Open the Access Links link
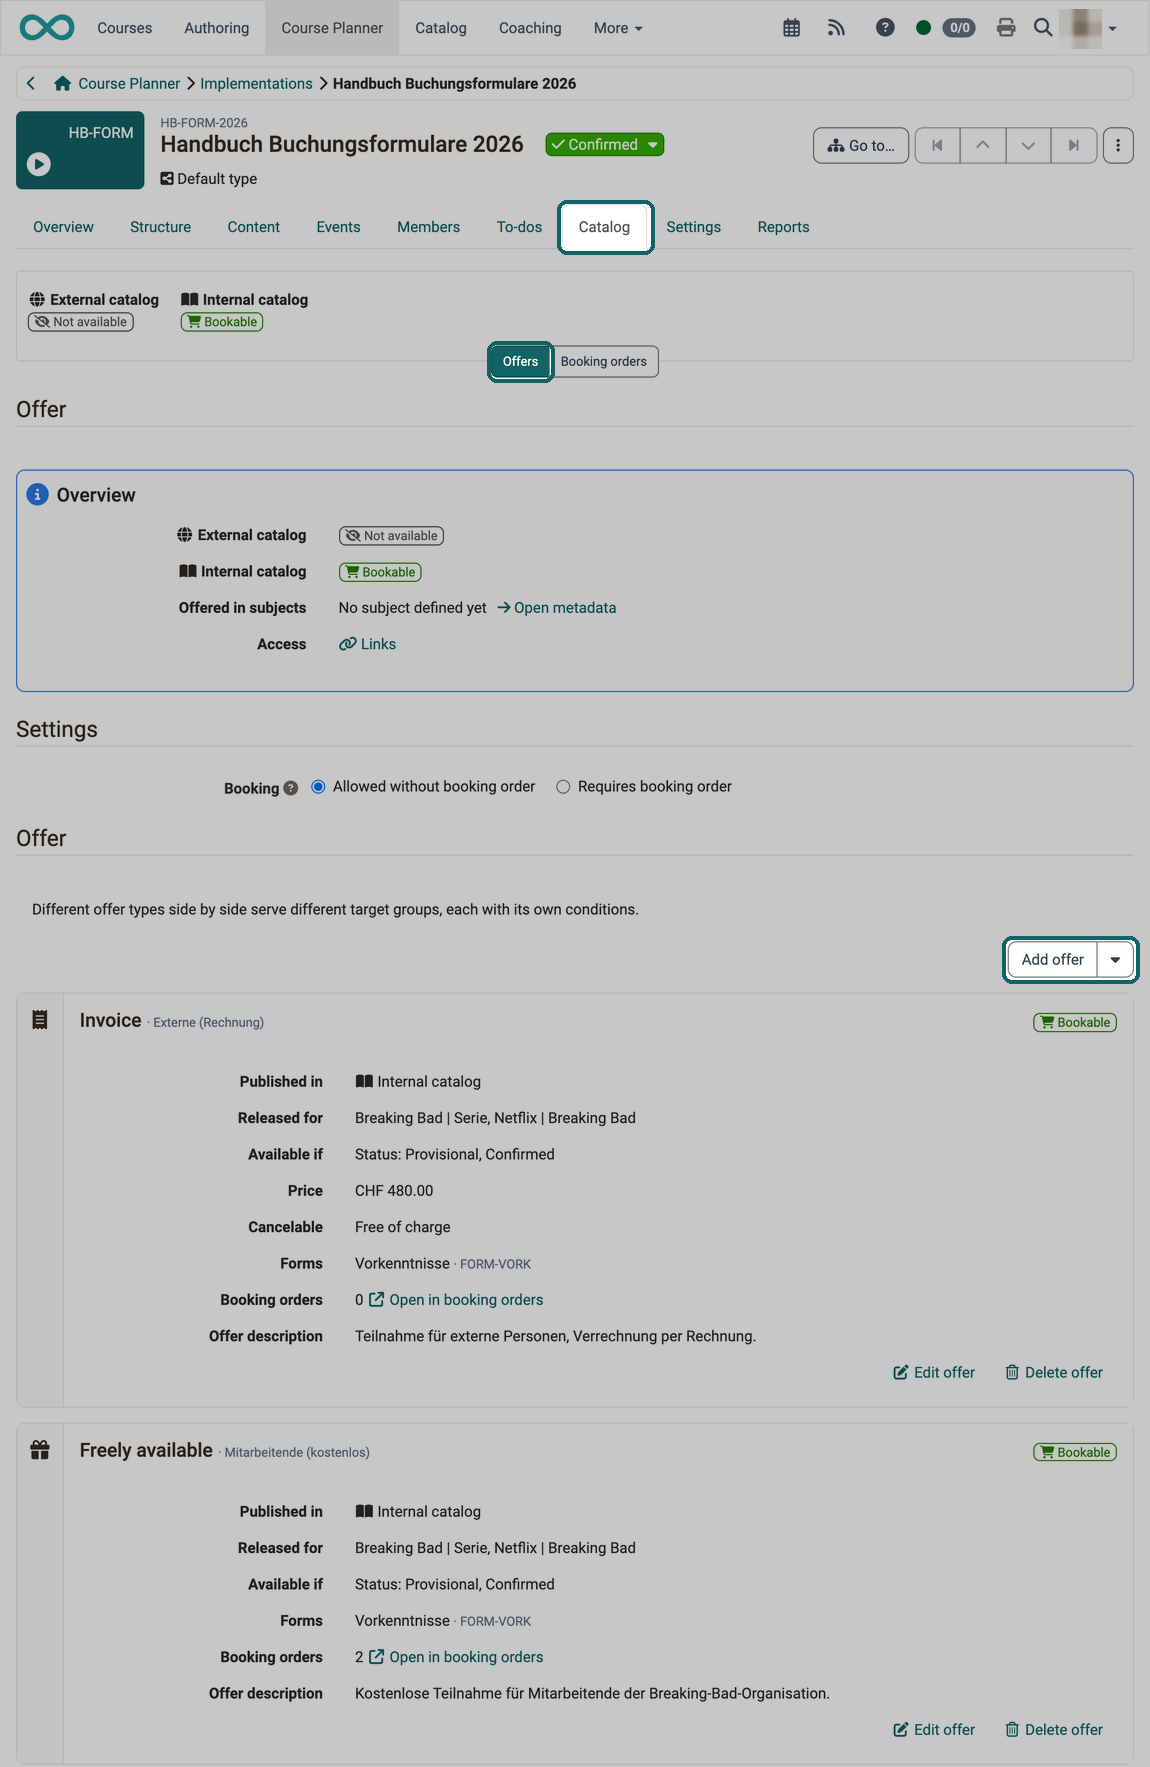 coord(368,644)
